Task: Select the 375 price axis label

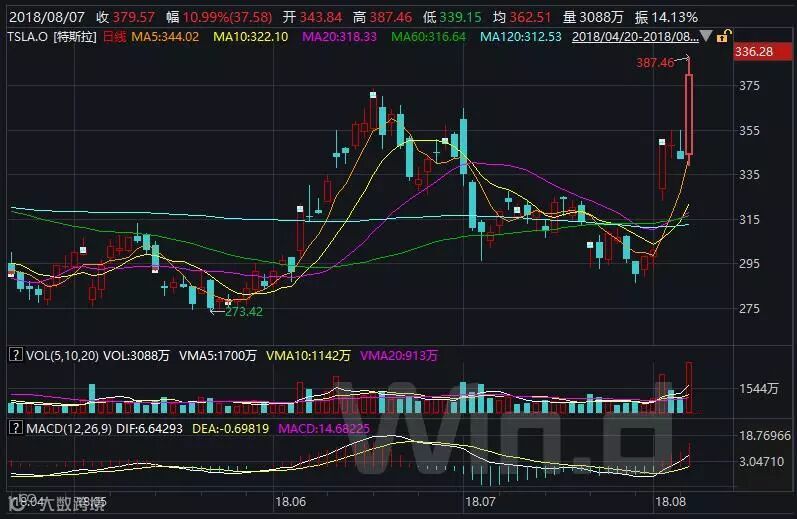Action: 749,85
